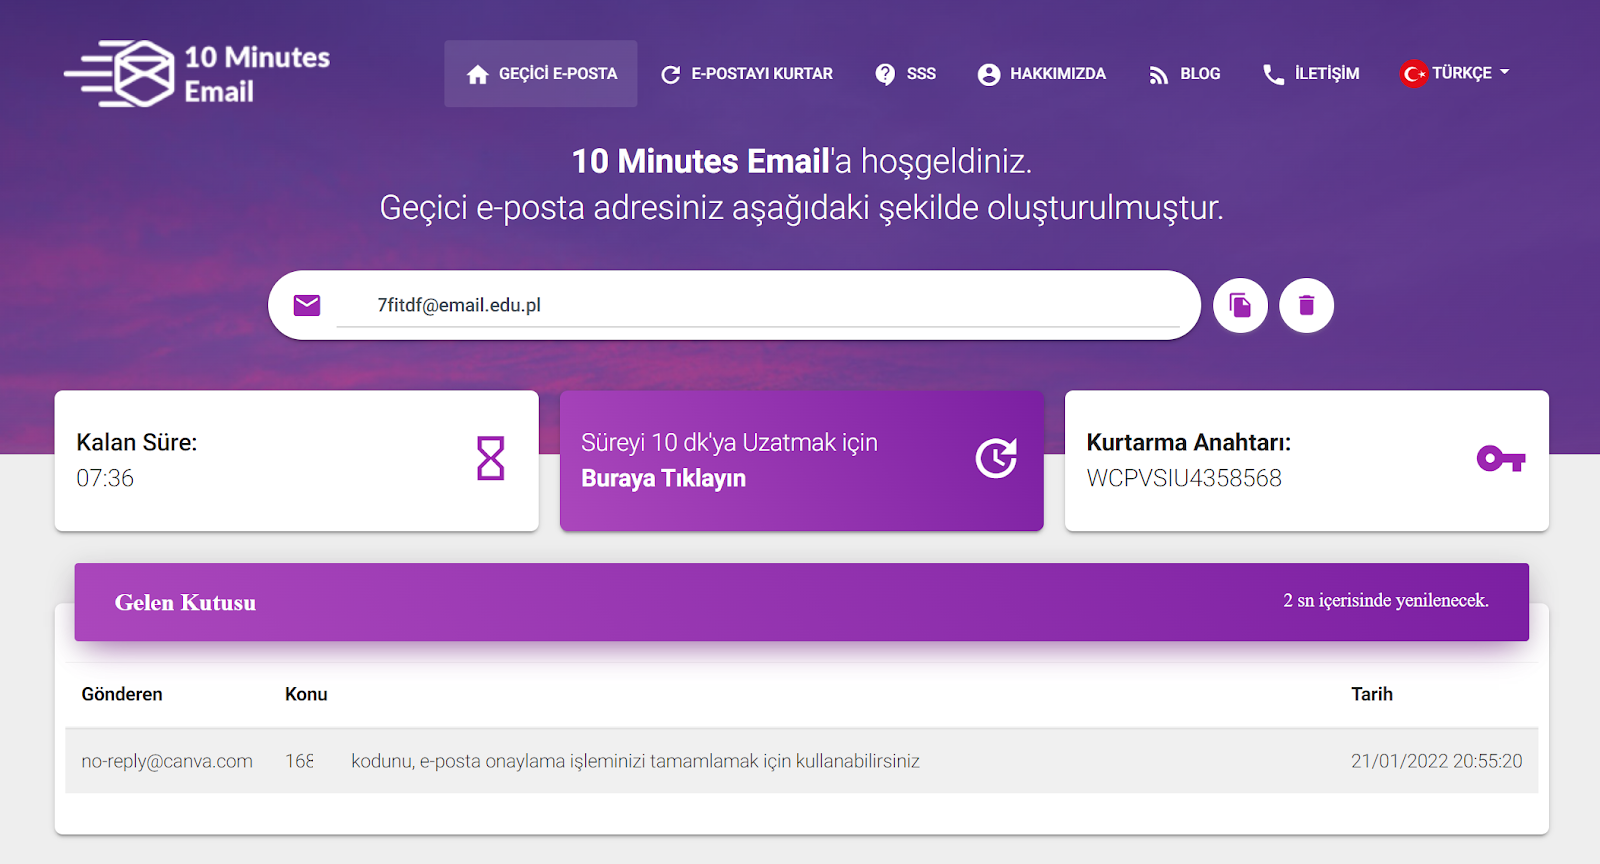Click the Kalan Süre label
Viewport: 1600px width, 864px height.
[137, 442]
